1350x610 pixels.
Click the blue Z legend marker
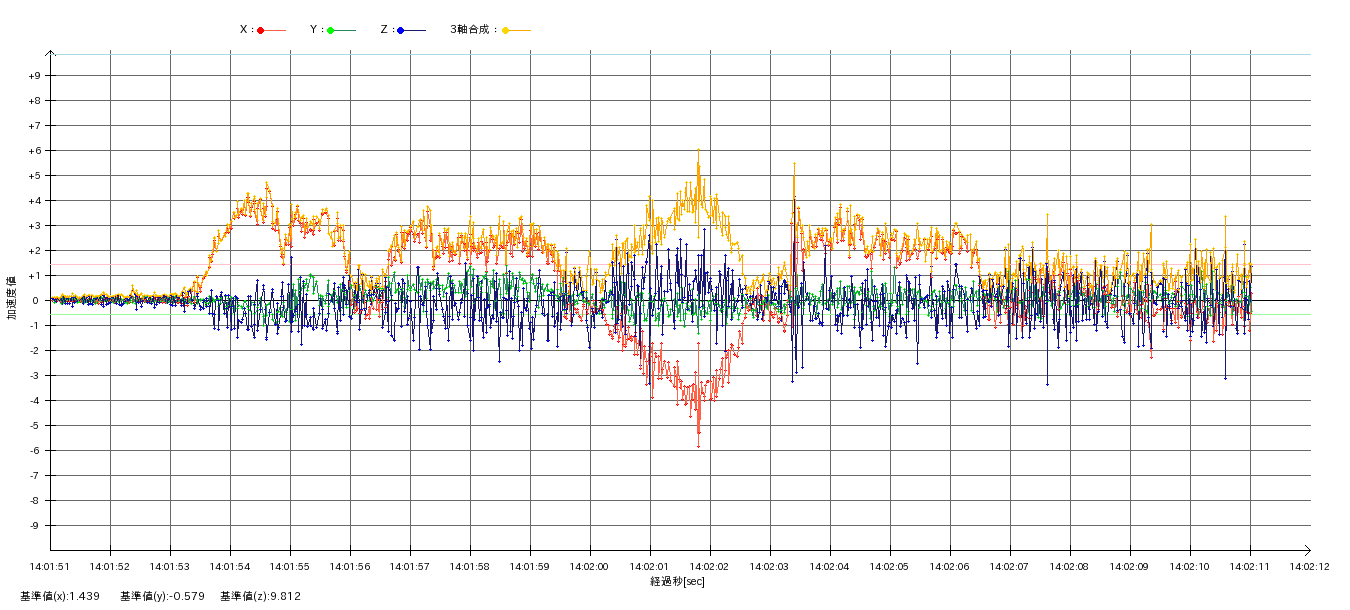(401, 30)
